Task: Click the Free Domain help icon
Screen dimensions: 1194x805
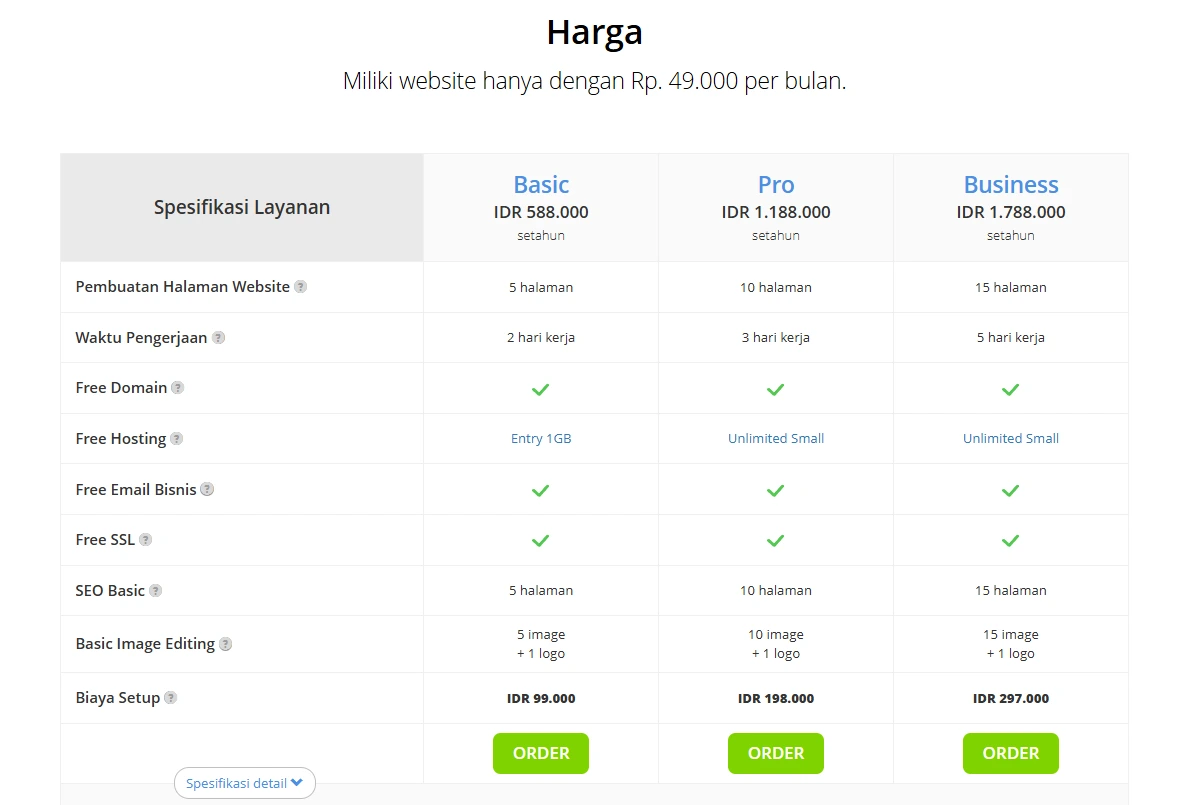Action: pos(177,388)
